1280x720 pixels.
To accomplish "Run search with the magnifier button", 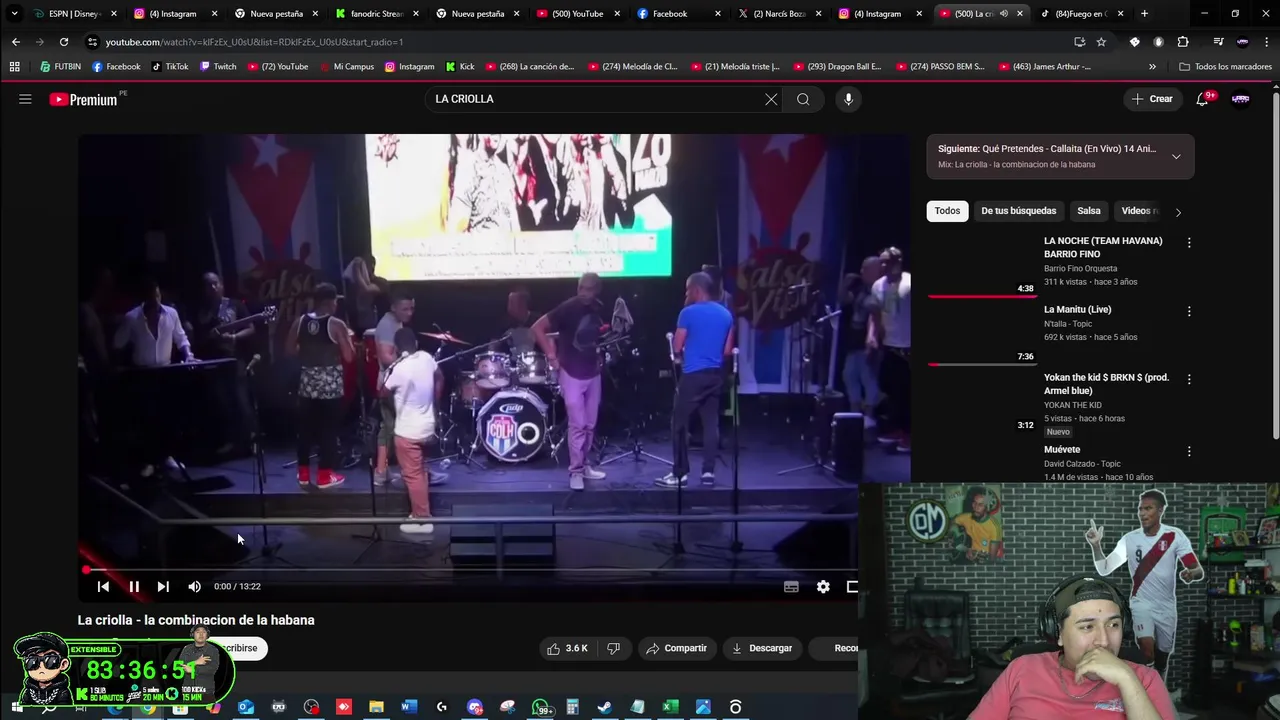I will click(x=803, y=99).
